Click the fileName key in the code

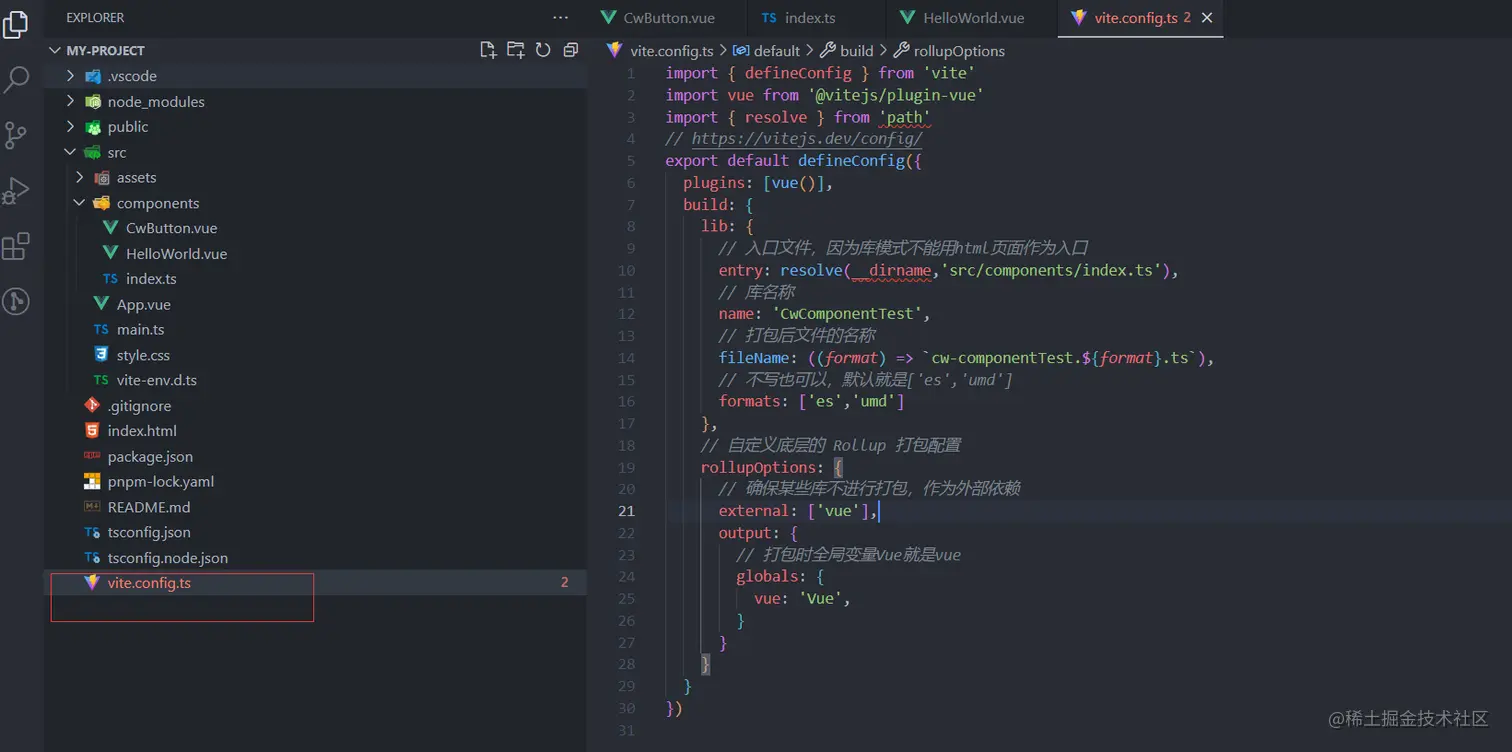tap(754, 358)
